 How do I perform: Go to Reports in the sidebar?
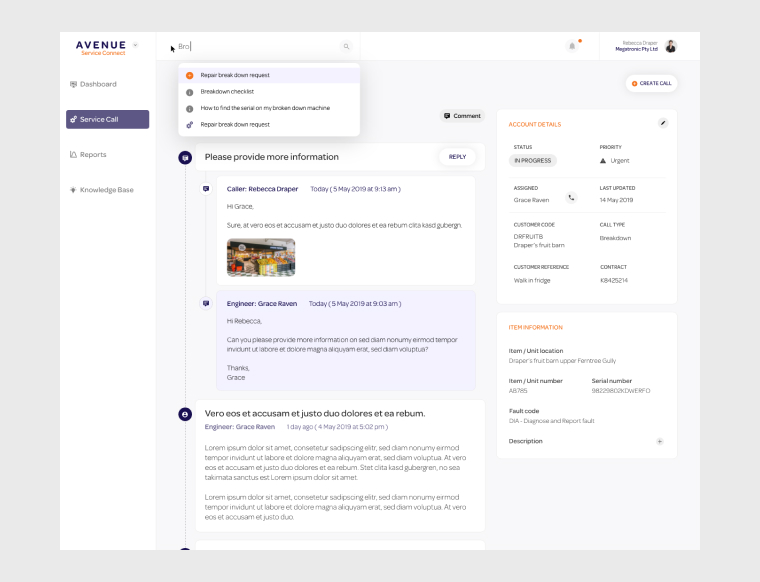[x=93, y=154]
